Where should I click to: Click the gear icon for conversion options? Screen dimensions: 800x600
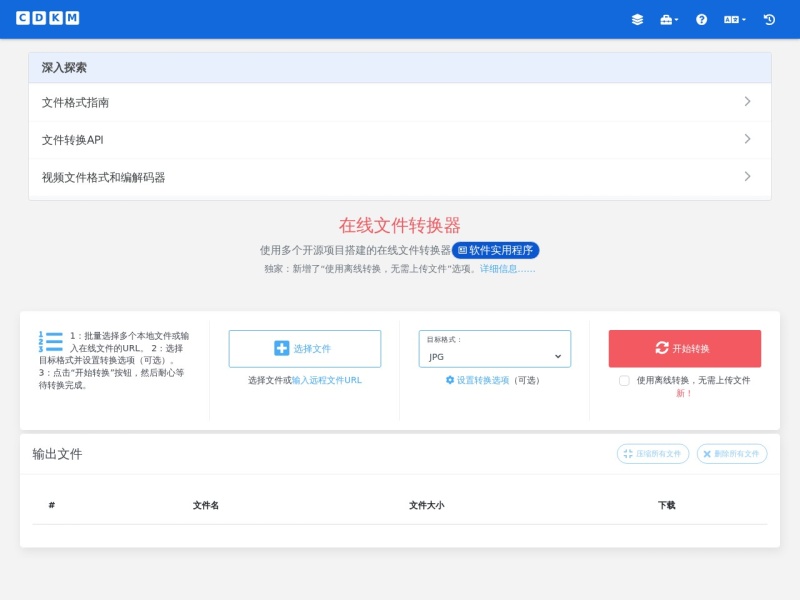tap(450, 380)
